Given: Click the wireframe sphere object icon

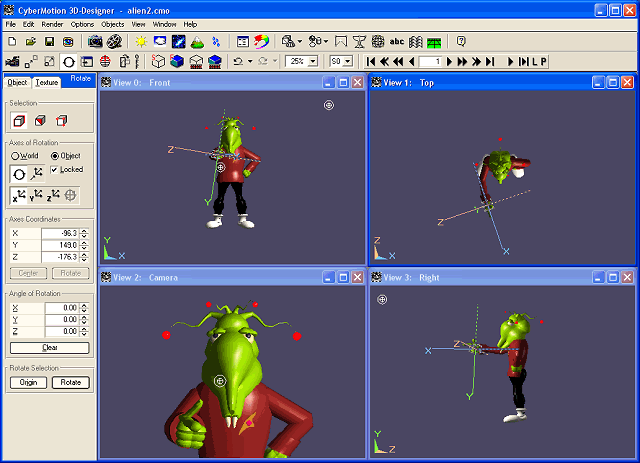Looking at the screenshot, I should click(x=378, y=41).
